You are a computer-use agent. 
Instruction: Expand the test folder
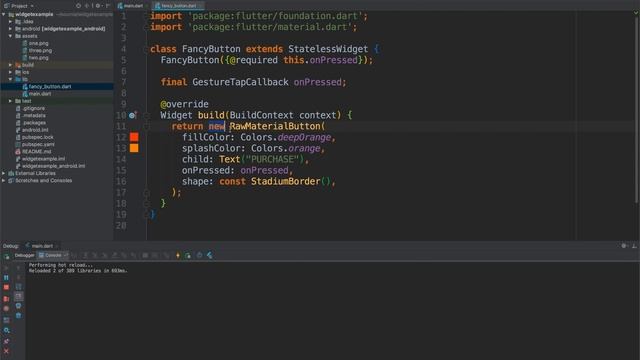[11, 101]
